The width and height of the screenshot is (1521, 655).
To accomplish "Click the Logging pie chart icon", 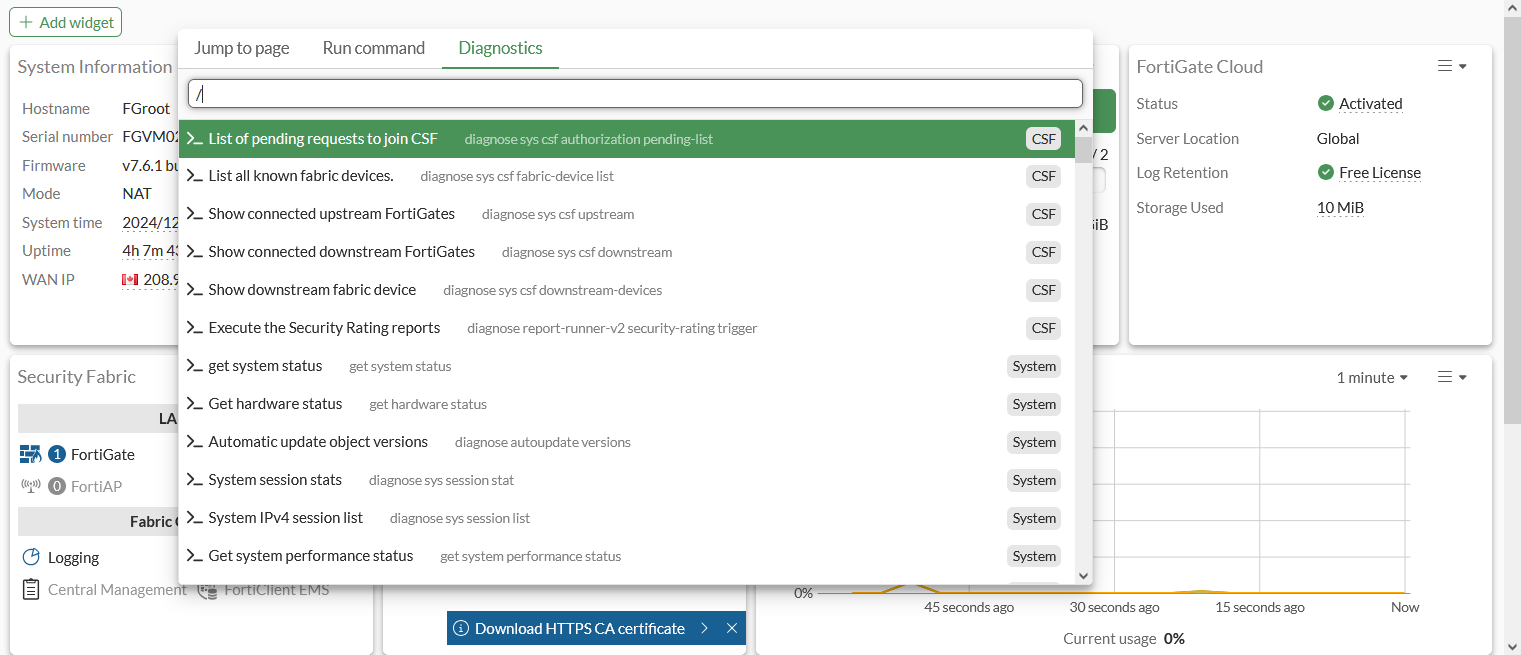I will [31, 557].
